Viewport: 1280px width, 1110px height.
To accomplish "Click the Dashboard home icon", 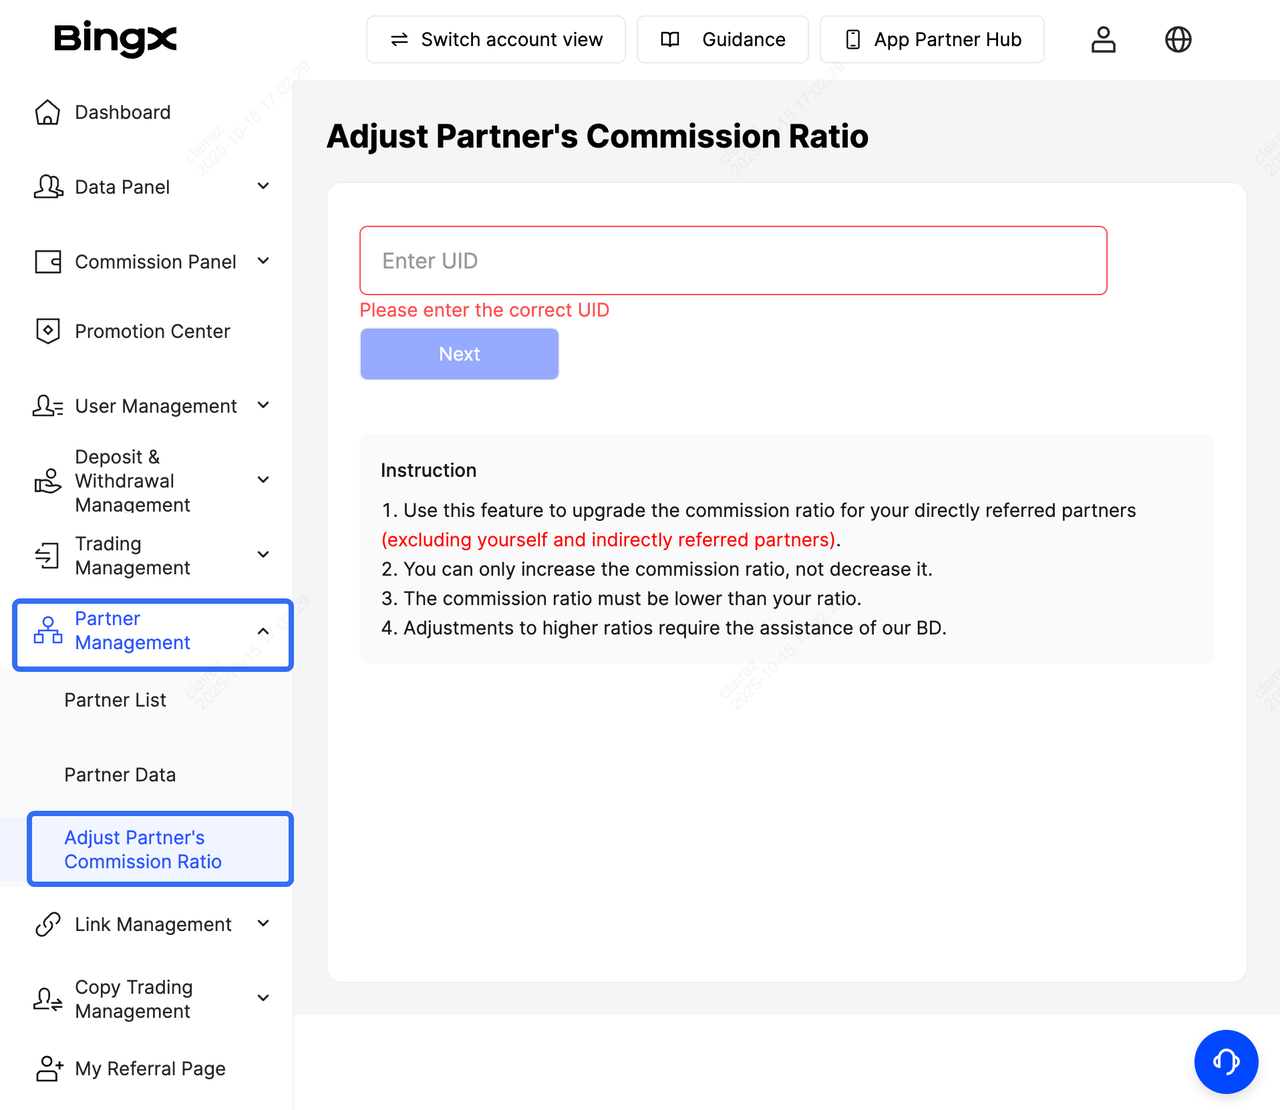I will point(47,112).
